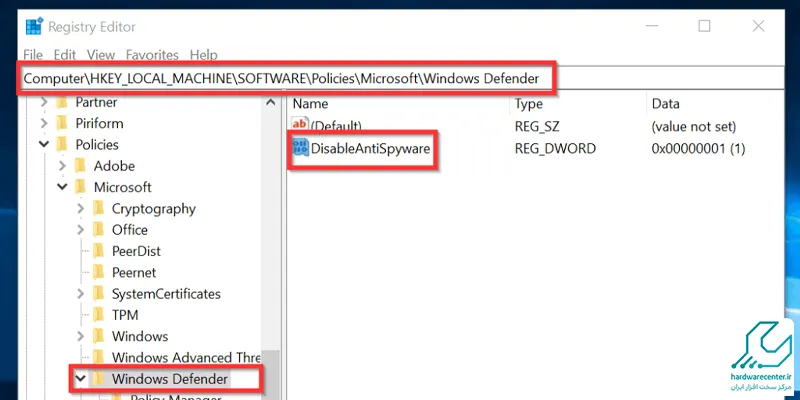Open the Edit menu
The image size is (800, 400).
click(65, 55)
